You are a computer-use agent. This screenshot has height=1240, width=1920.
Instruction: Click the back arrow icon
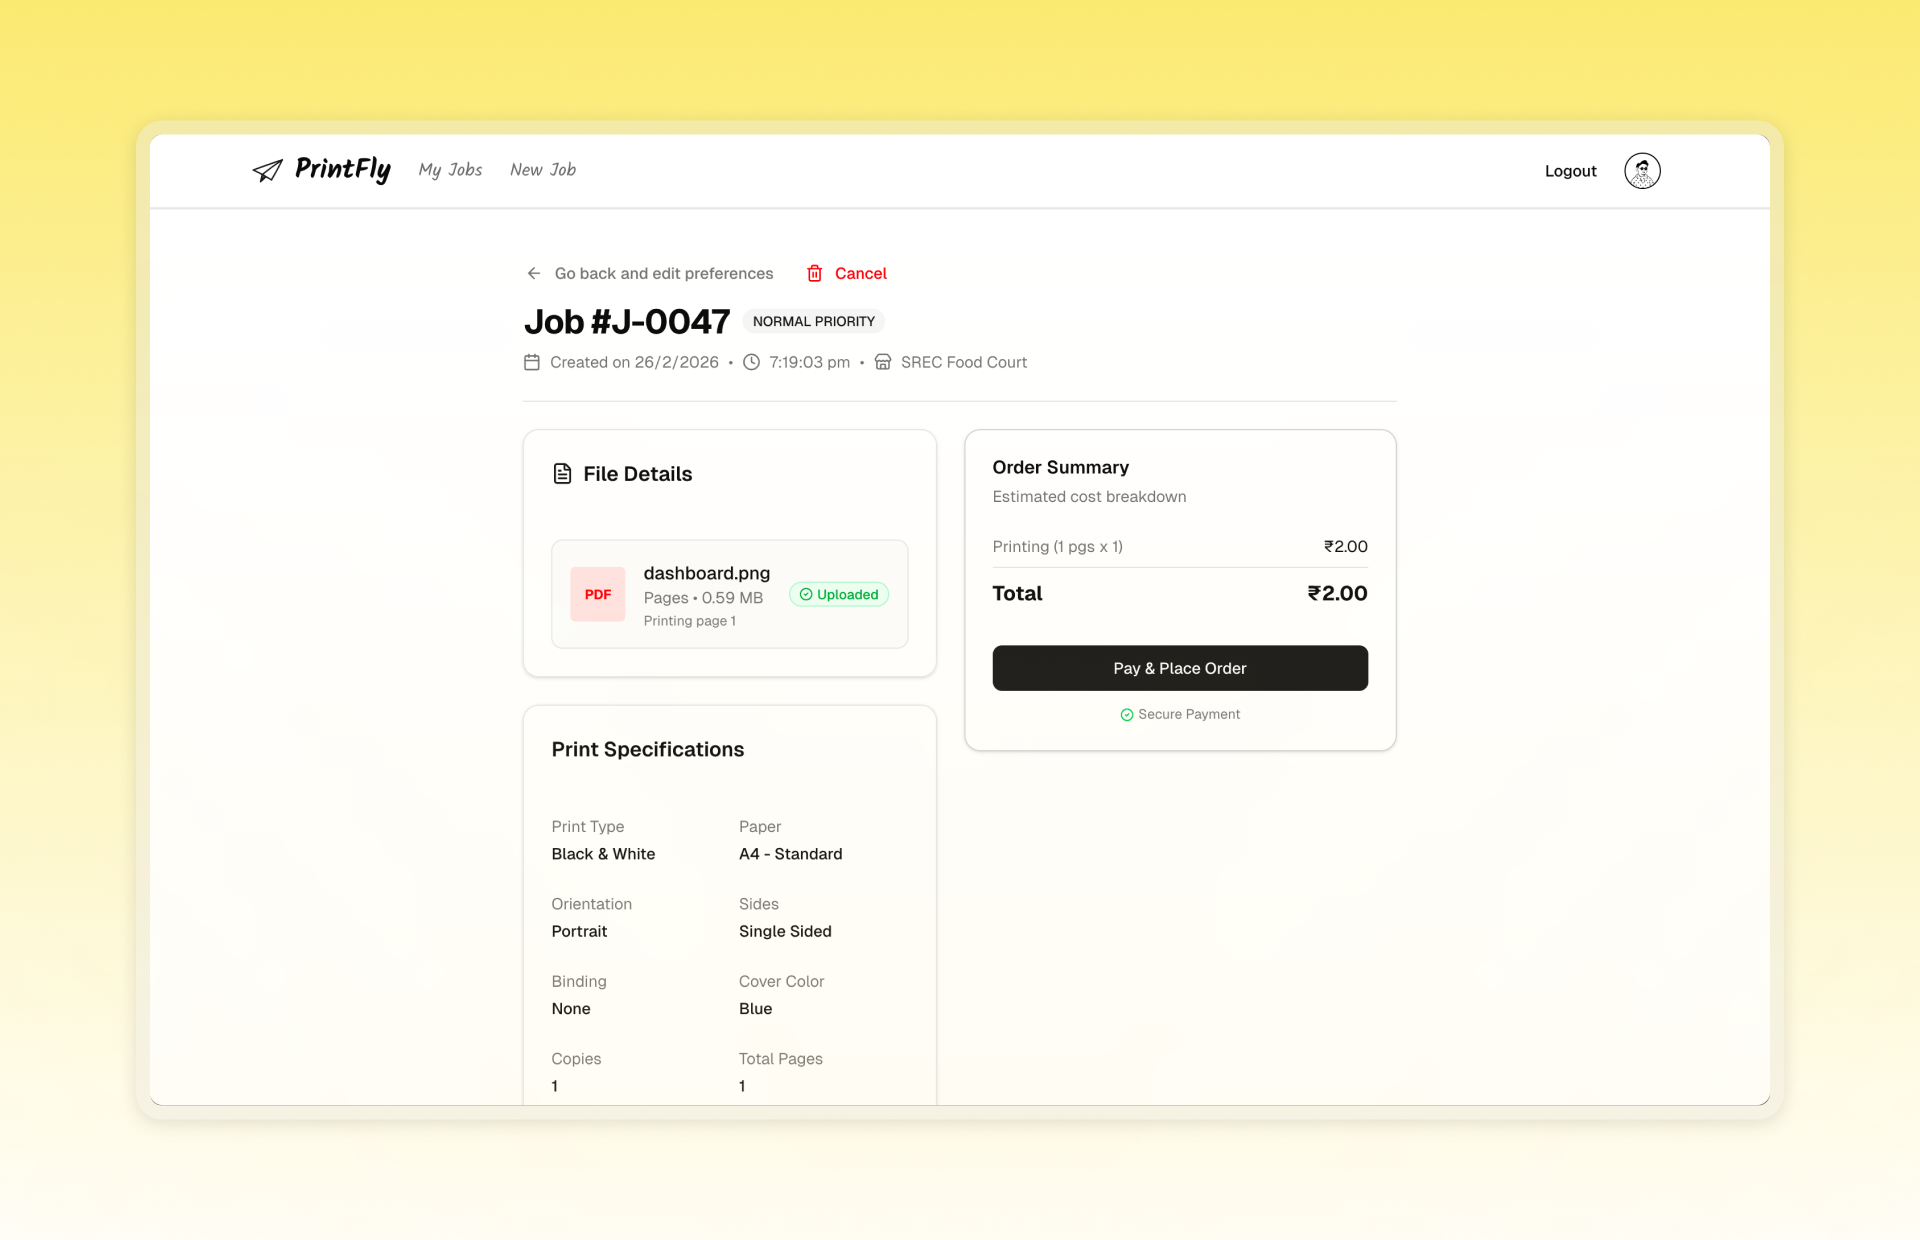[534, 273]
